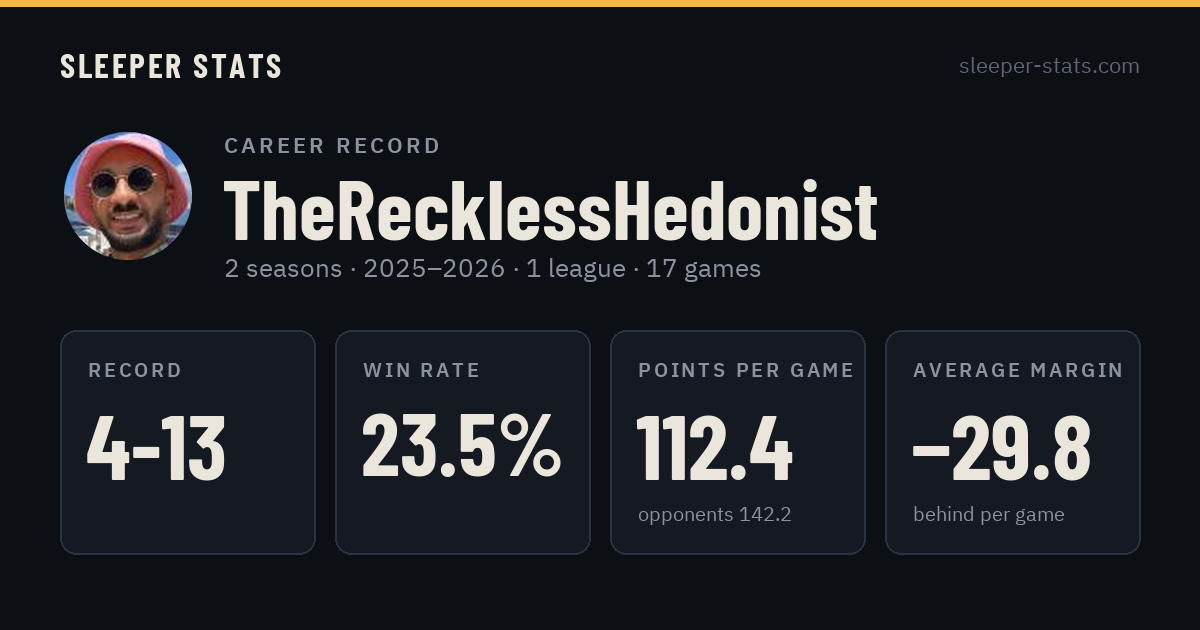Viewport: 1200px width, 630px height.
Task: Click the 4-13 record value
Action: (x=156, y=449)
